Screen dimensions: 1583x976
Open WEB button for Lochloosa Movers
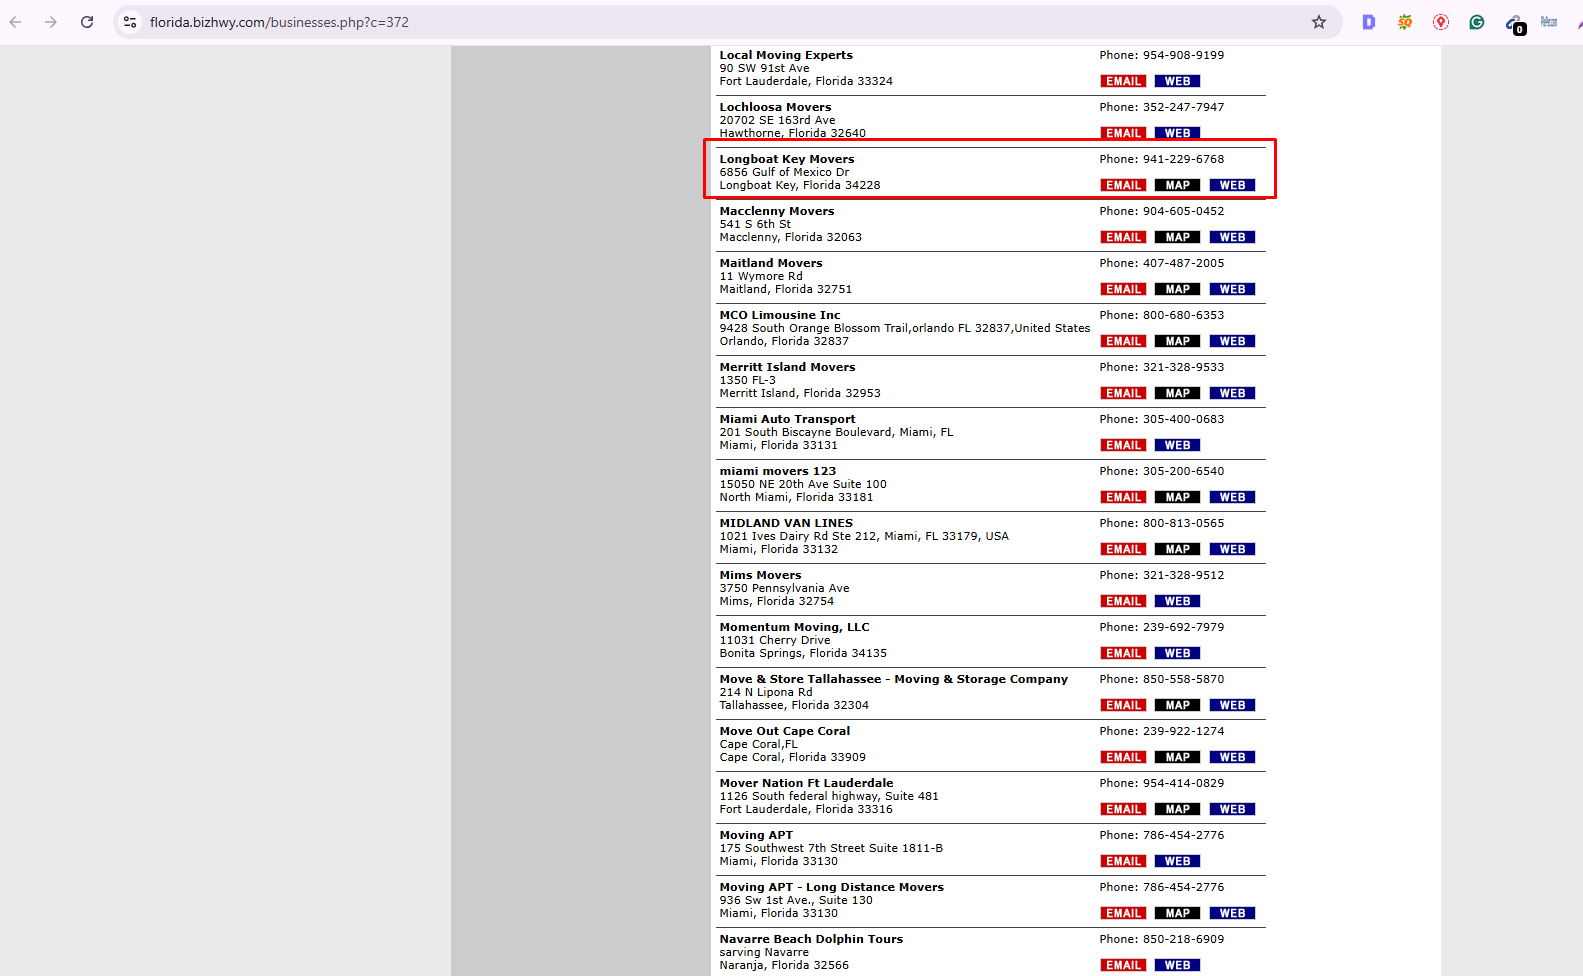coord(1177,133)
